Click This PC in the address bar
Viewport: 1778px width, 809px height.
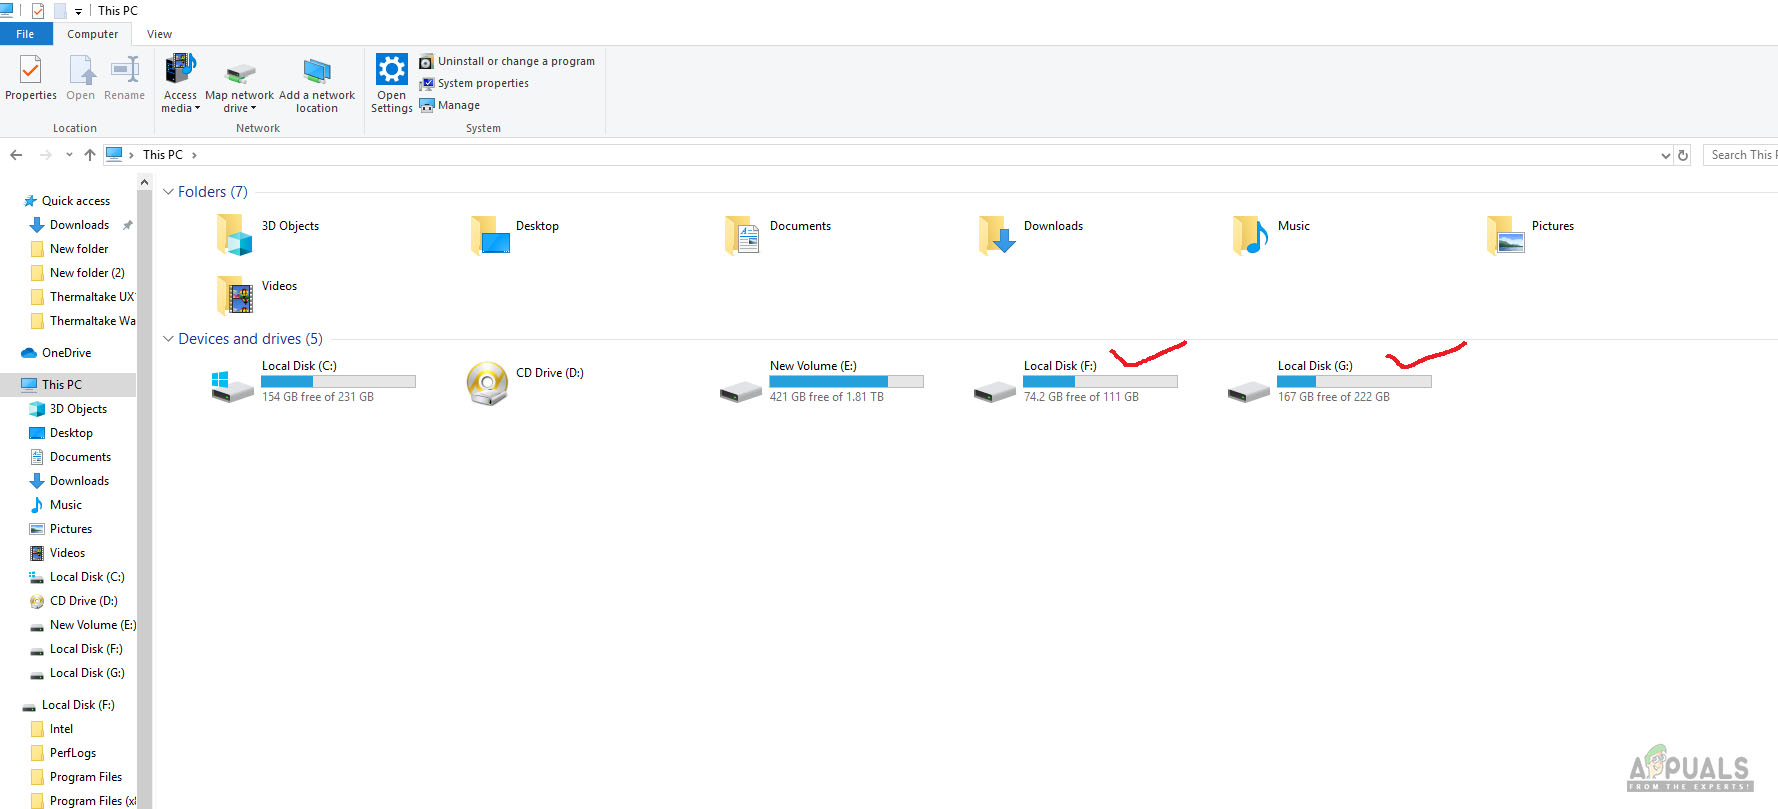[162, 155]
